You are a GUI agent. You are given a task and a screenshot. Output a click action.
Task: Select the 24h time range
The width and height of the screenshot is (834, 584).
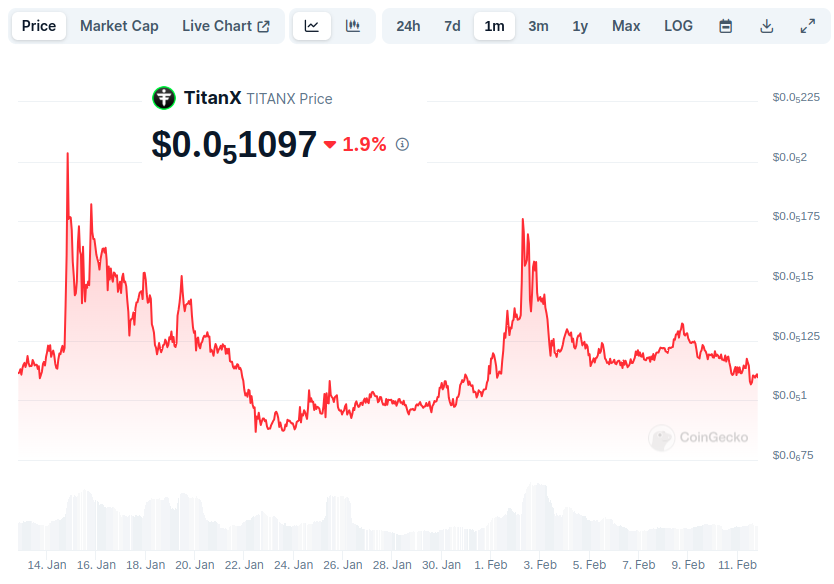point(408,26)
